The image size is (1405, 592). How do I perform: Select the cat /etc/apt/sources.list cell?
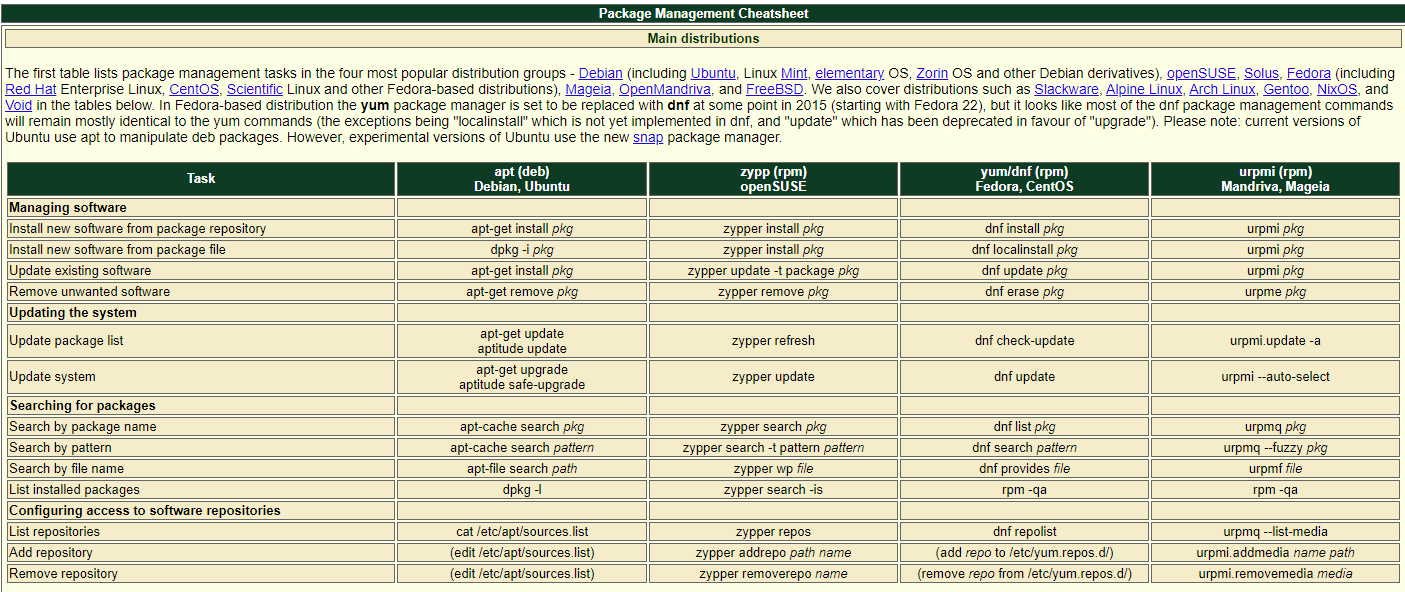tap(522, 532)
